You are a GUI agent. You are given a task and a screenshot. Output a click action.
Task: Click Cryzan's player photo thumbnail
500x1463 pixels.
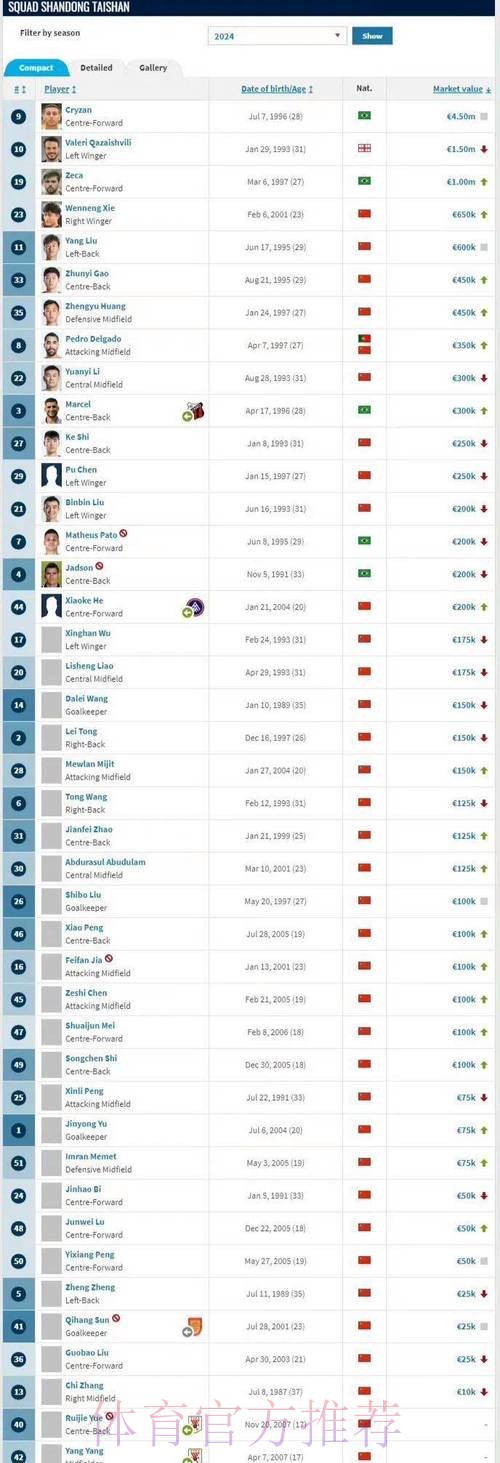coord(51,116)
